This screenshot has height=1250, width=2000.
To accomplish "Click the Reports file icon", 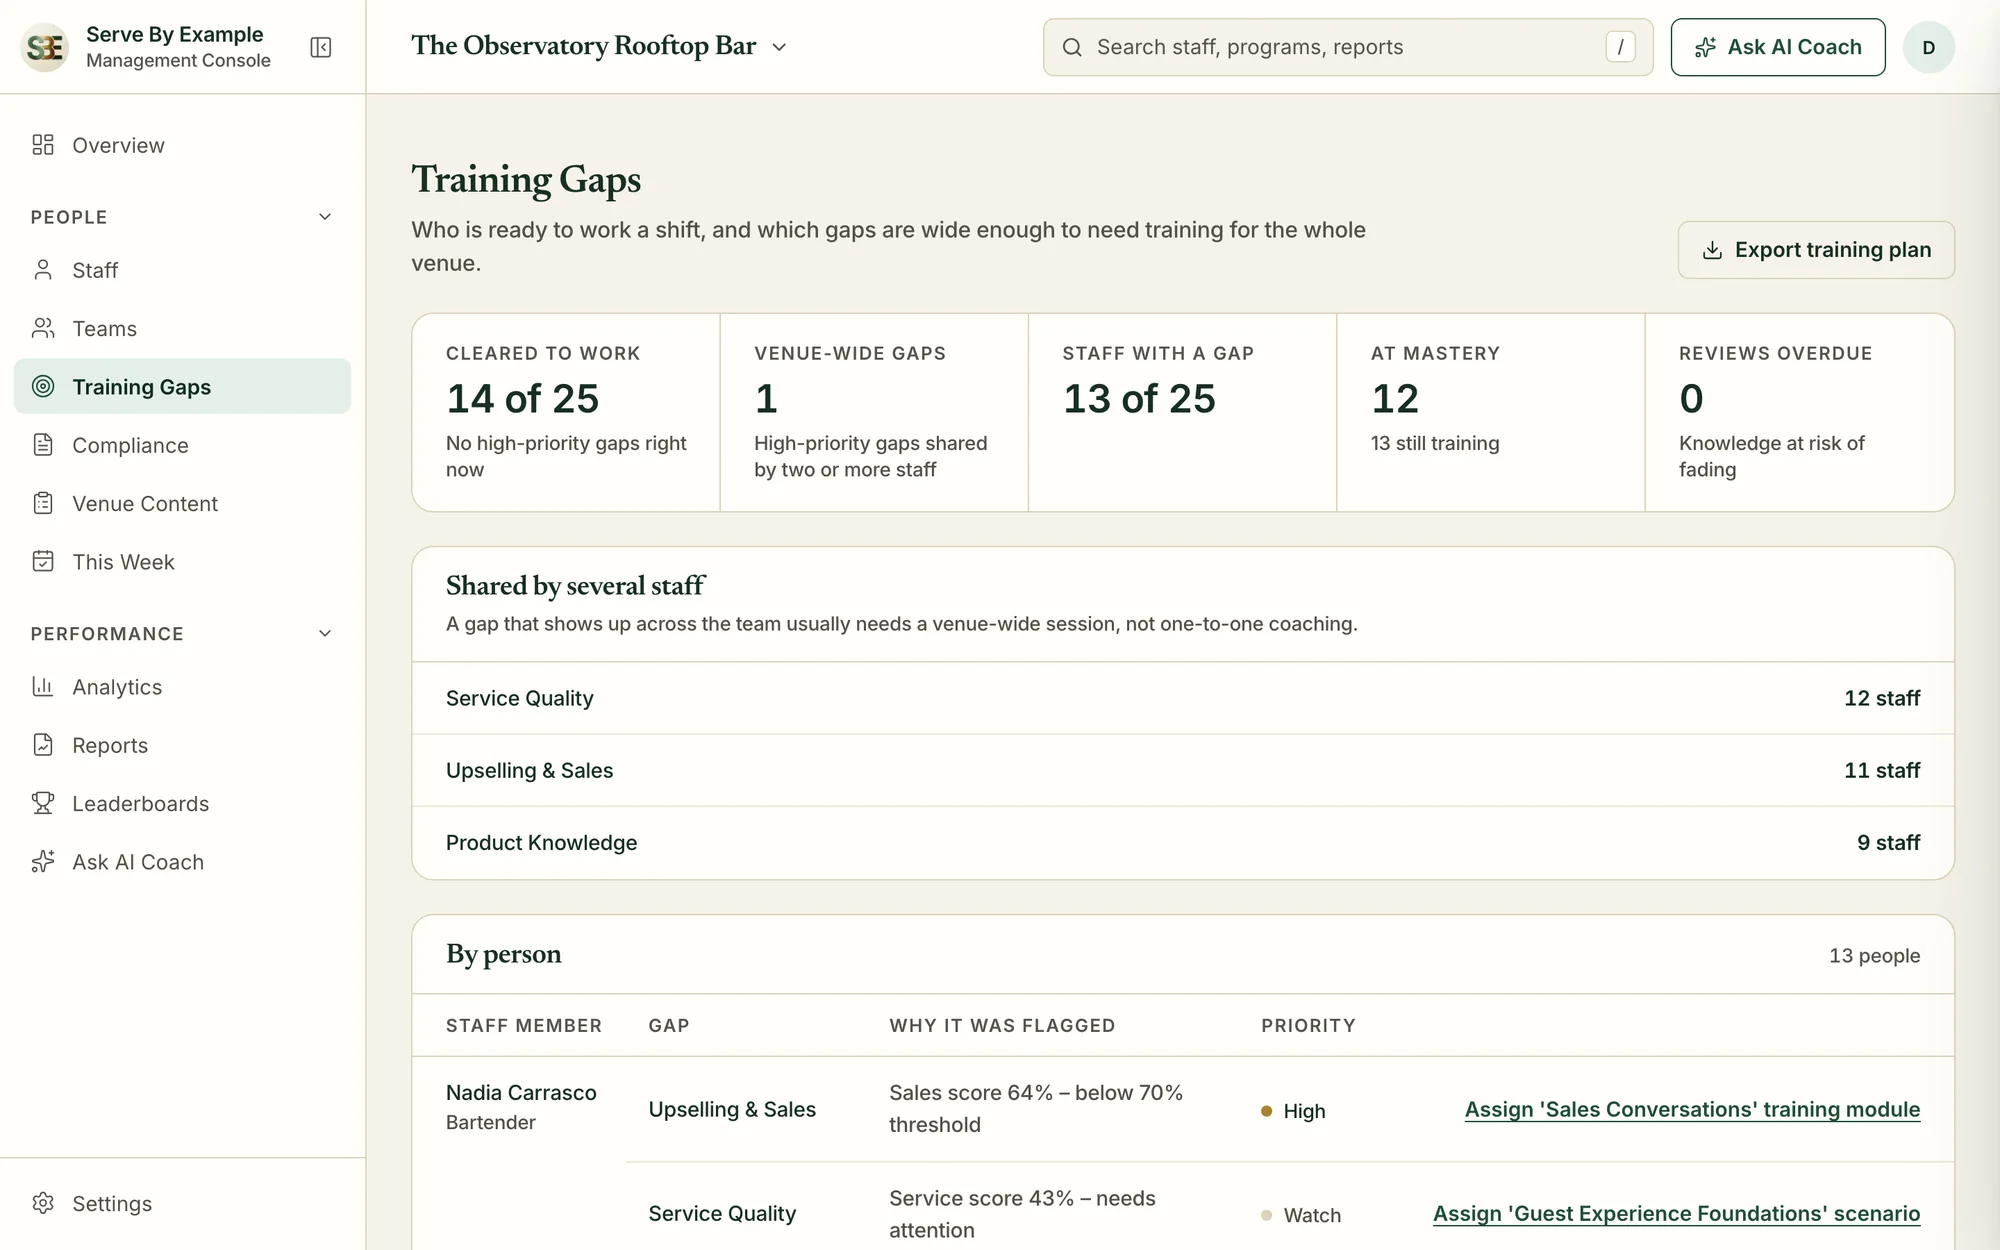I will (x=43, y=745).
